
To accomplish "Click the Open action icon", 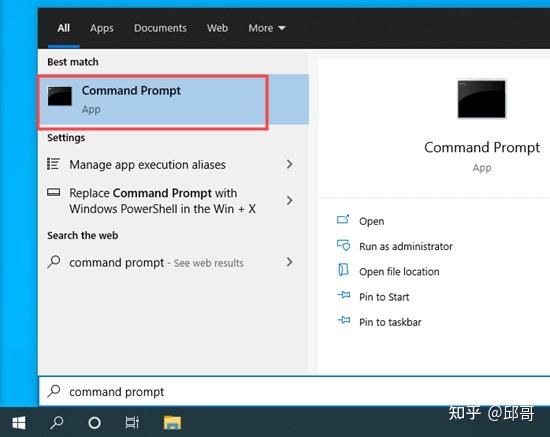I will 343,220.
